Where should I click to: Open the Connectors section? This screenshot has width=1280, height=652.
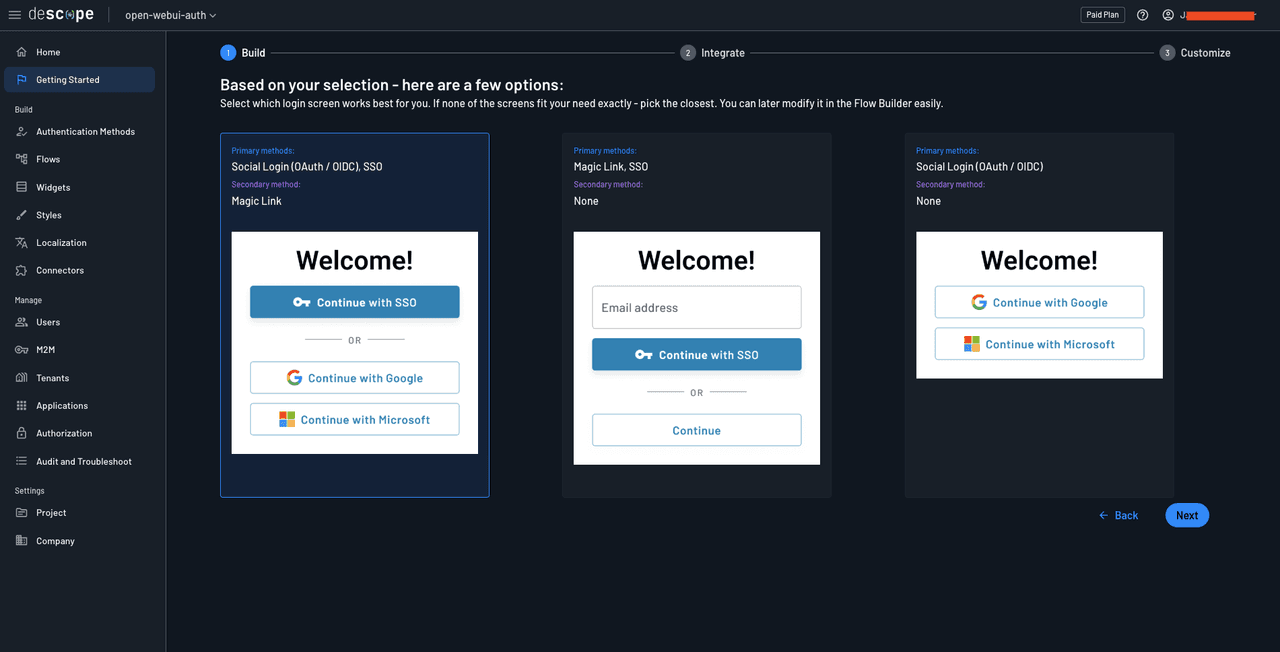coord(57,270)
